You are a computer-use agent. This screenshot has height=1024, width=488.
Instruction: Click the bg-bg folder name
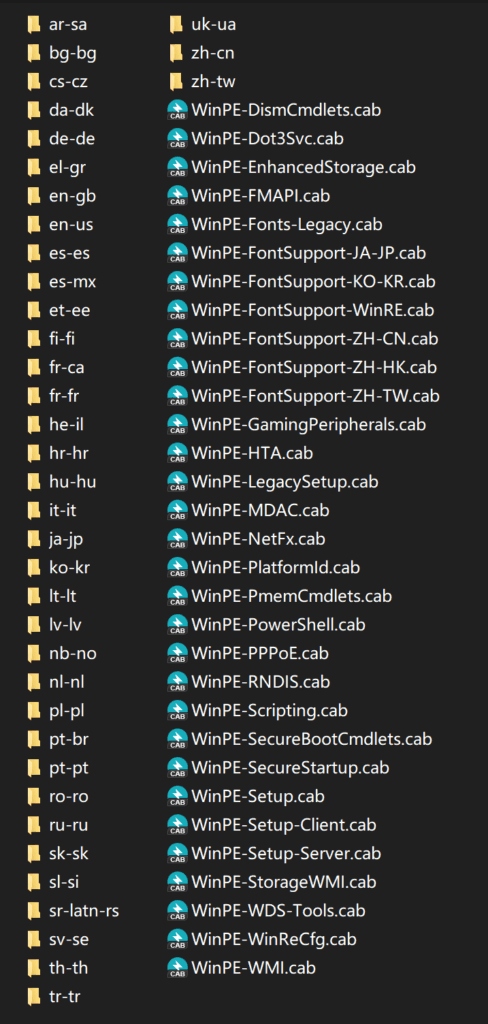click(73, 54)
